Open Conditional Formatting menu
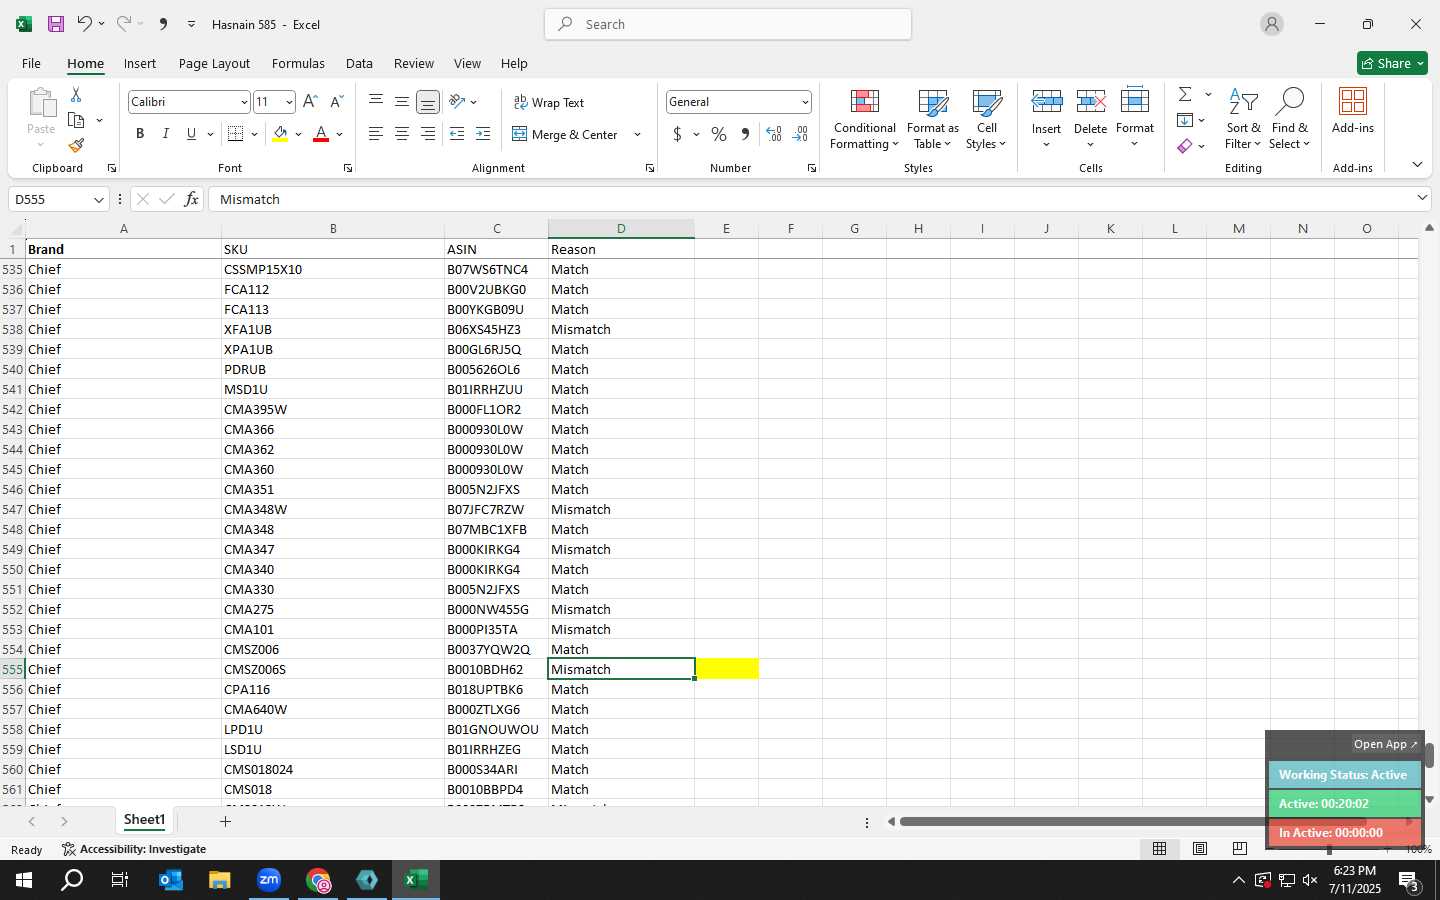1440x900 pixels. click(865, 119)
